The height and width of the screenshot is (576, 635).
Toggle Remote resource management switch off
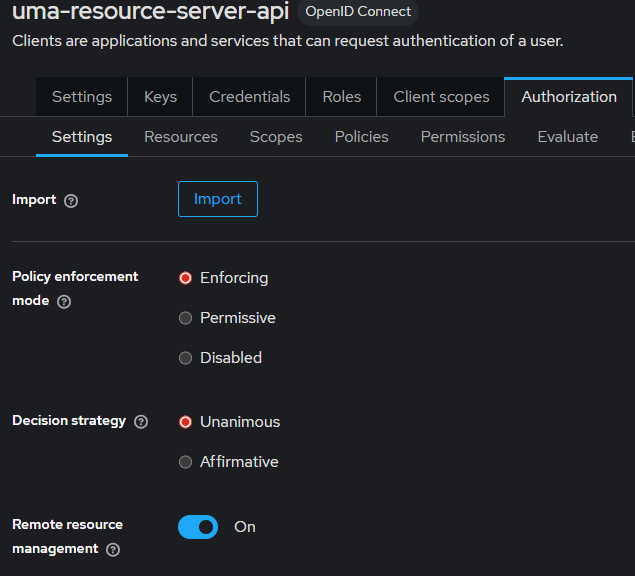click(198, 527)
